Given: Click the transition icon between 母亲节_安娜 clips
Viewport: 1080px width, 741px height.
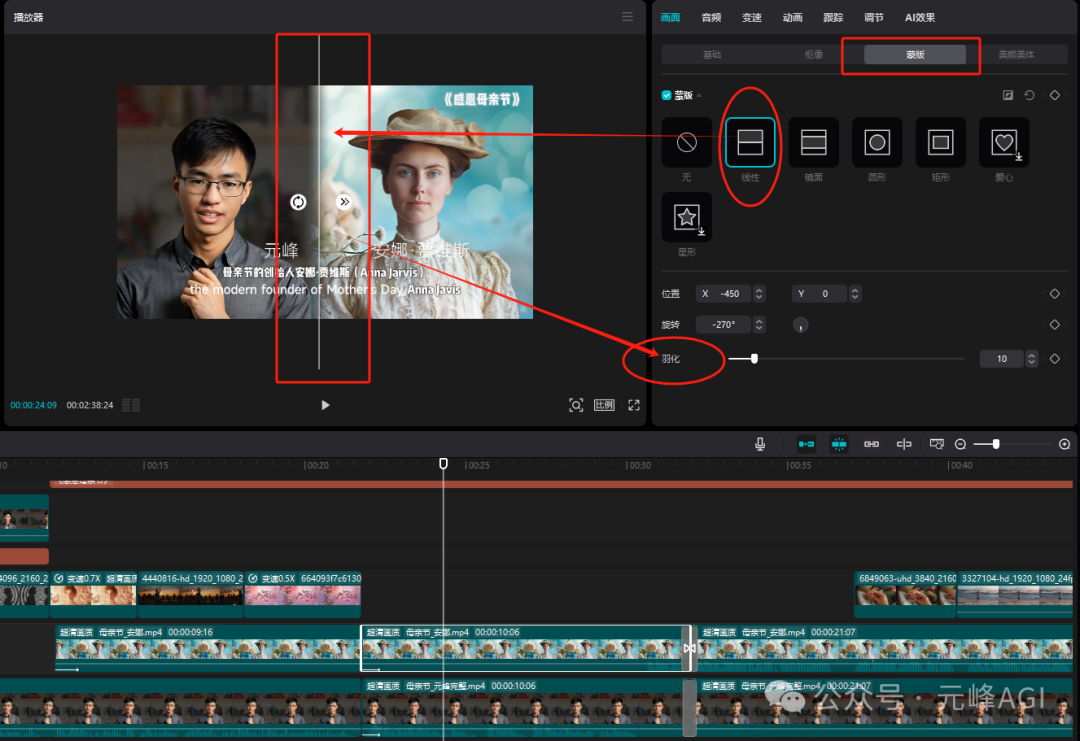Looking at the screenshot, I should pos(688,648).
